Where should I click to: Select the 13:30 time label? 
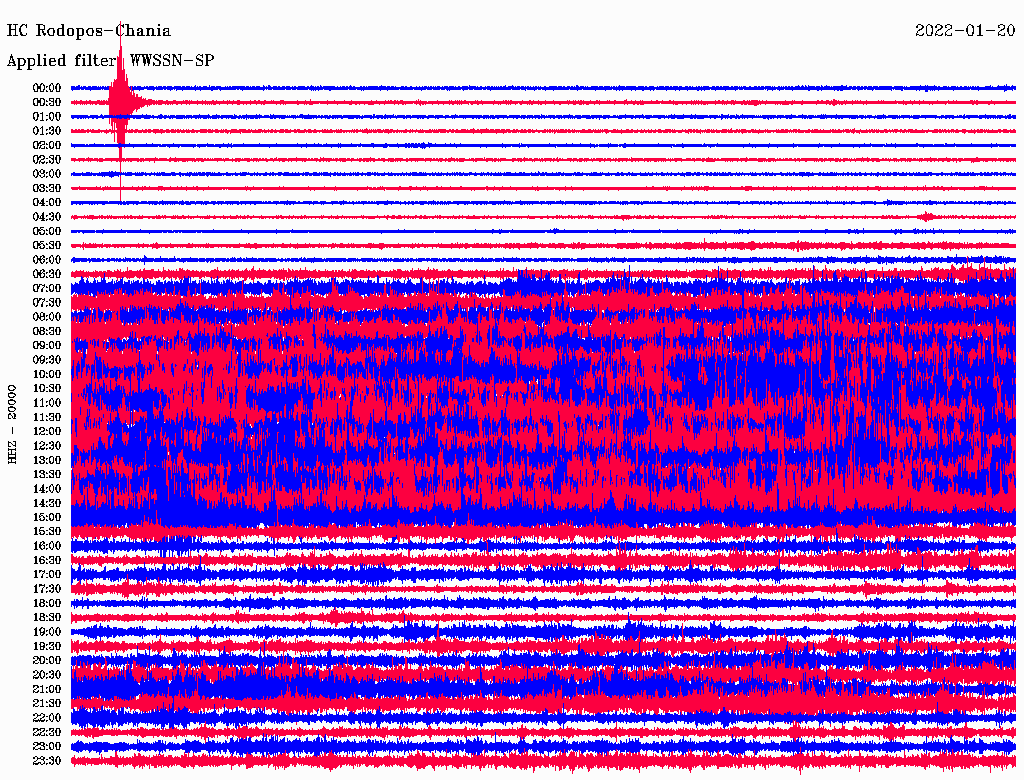47,474
